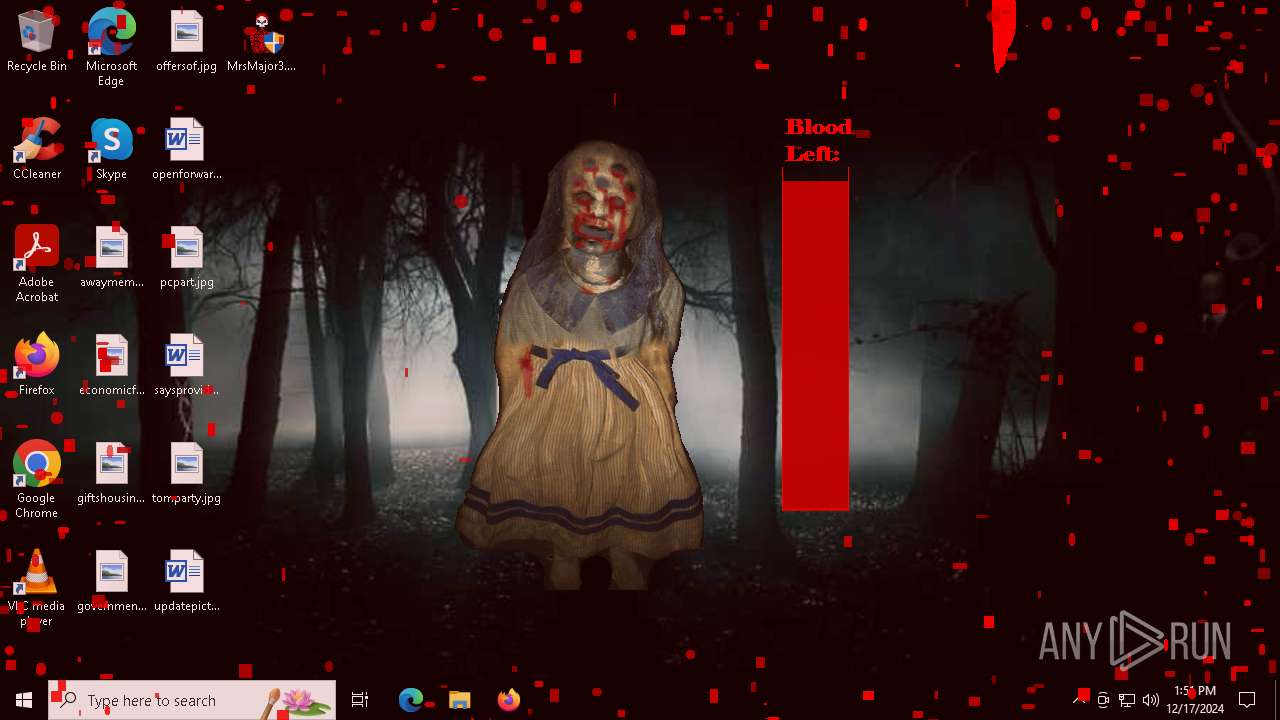
Task: Select the pcpart.jpg file
Action: click(186, 258)
